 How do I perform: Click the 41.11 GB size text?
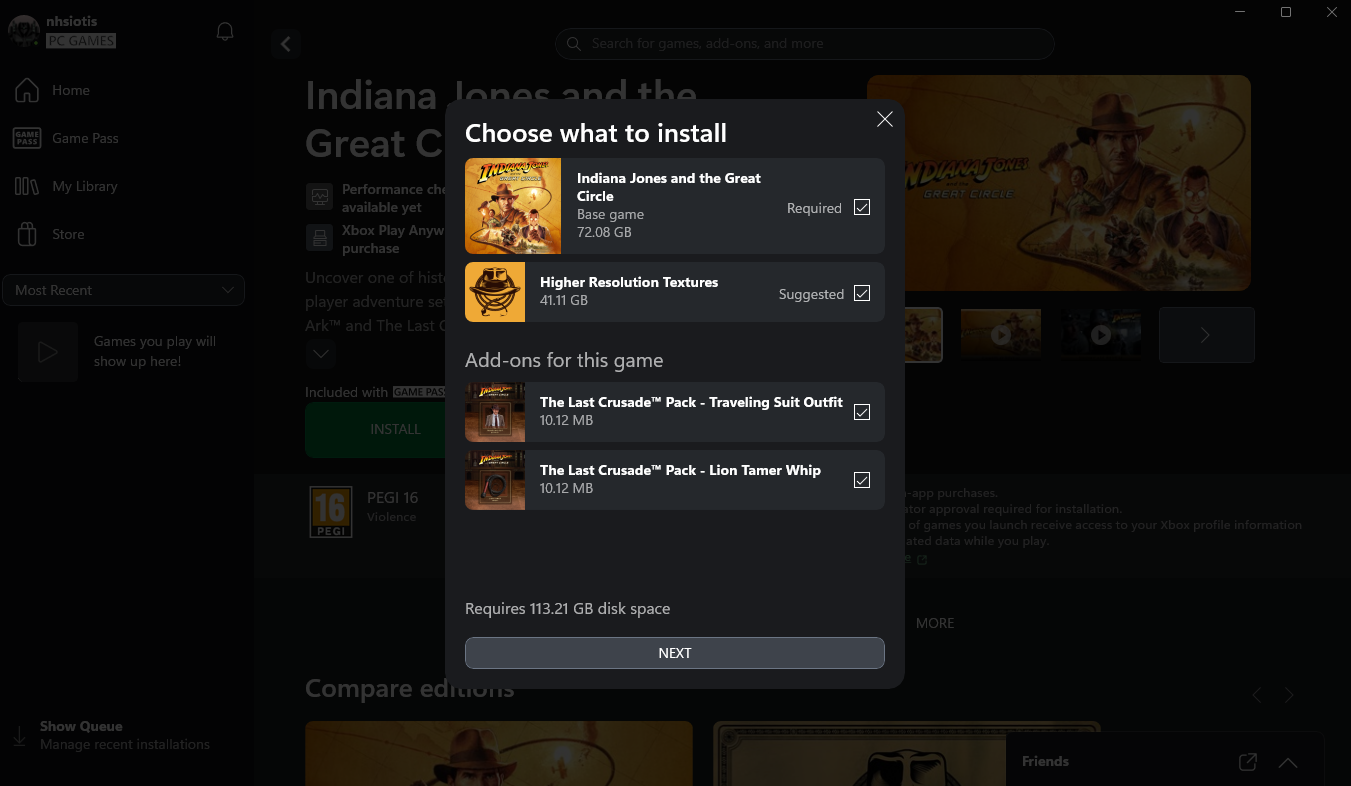[x=564, y=300]
